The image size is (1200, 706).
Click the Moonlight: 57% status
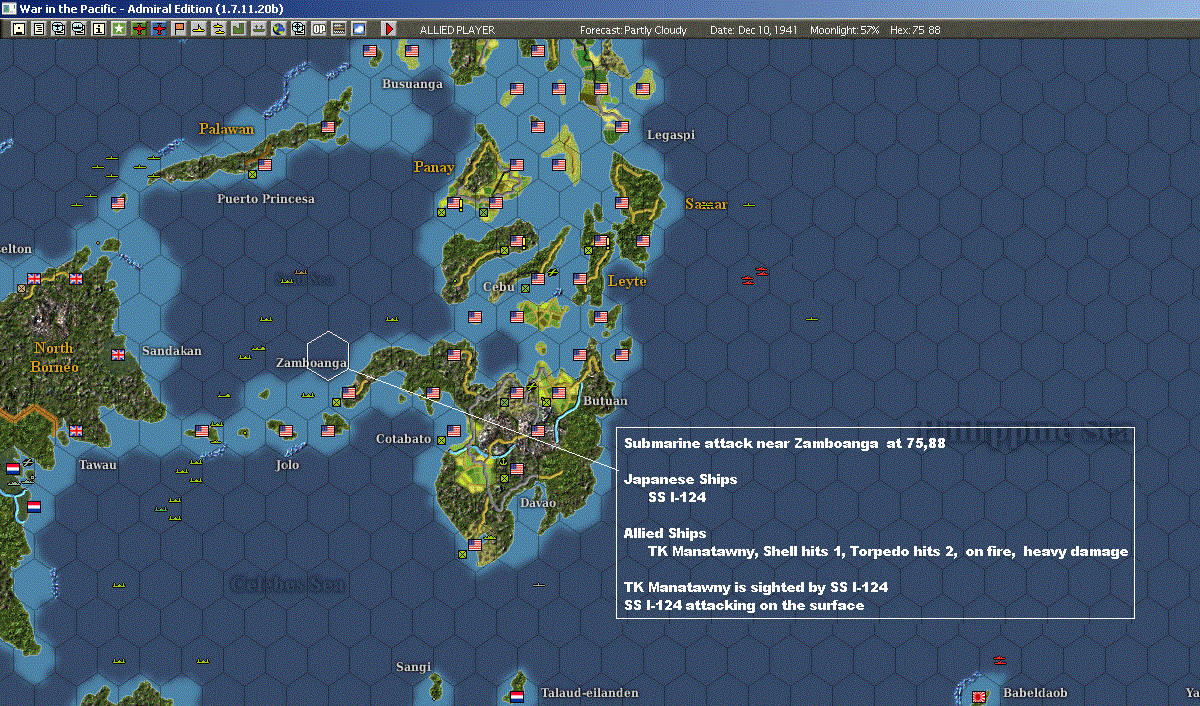843,30
